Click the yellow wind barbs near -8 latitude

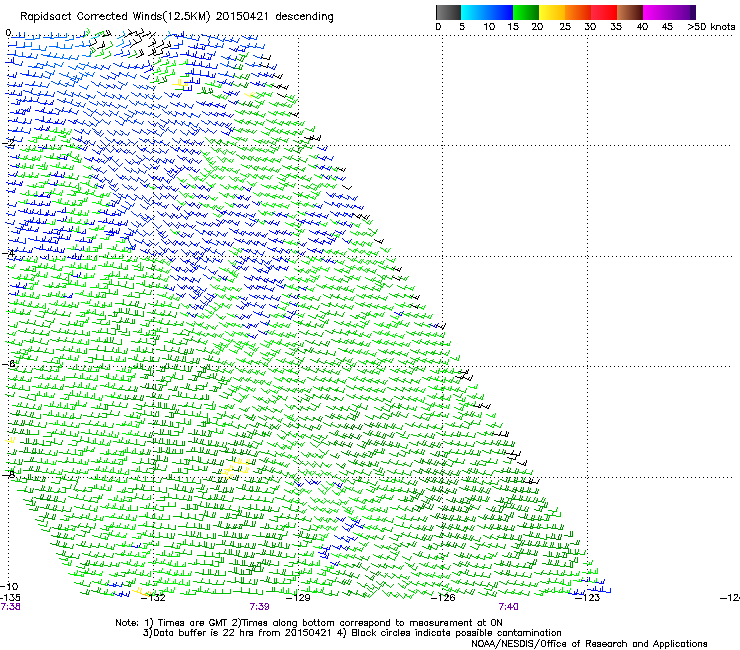pyautogui.click(x=235, y=467)
